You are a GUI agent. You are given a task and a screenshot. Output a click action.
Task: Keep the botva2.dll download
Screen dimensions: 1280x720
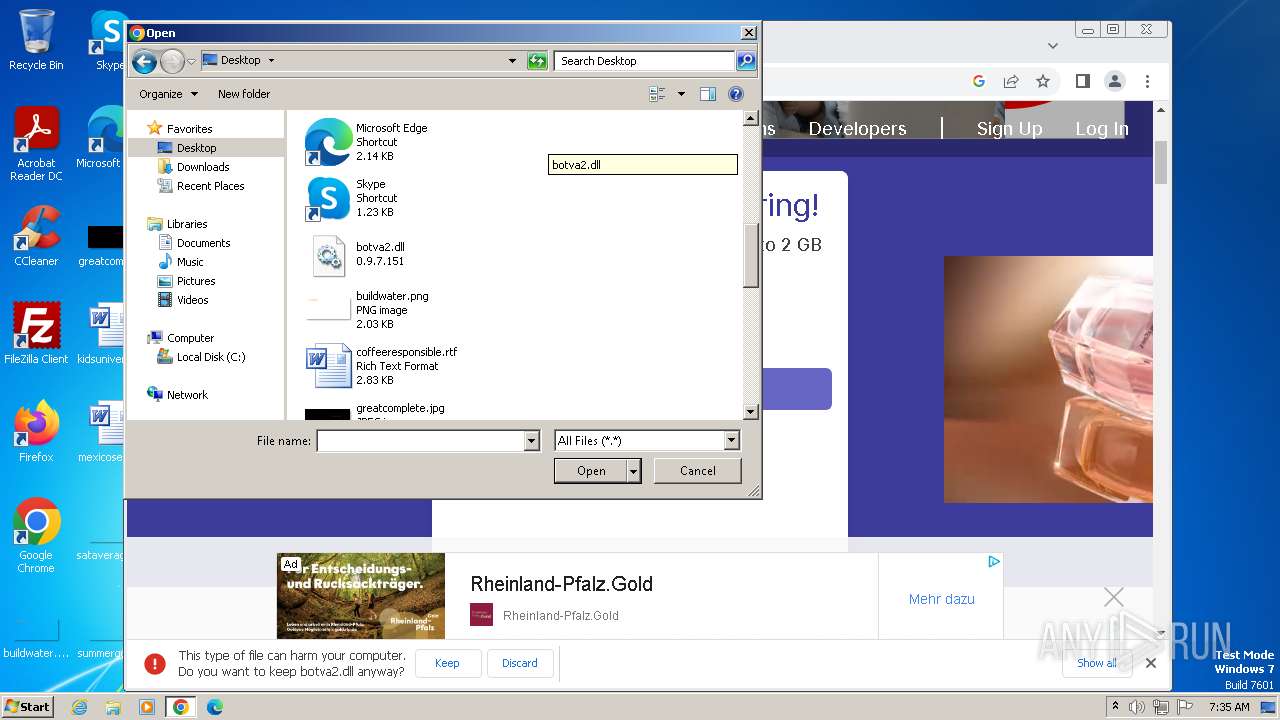(447, 663)
